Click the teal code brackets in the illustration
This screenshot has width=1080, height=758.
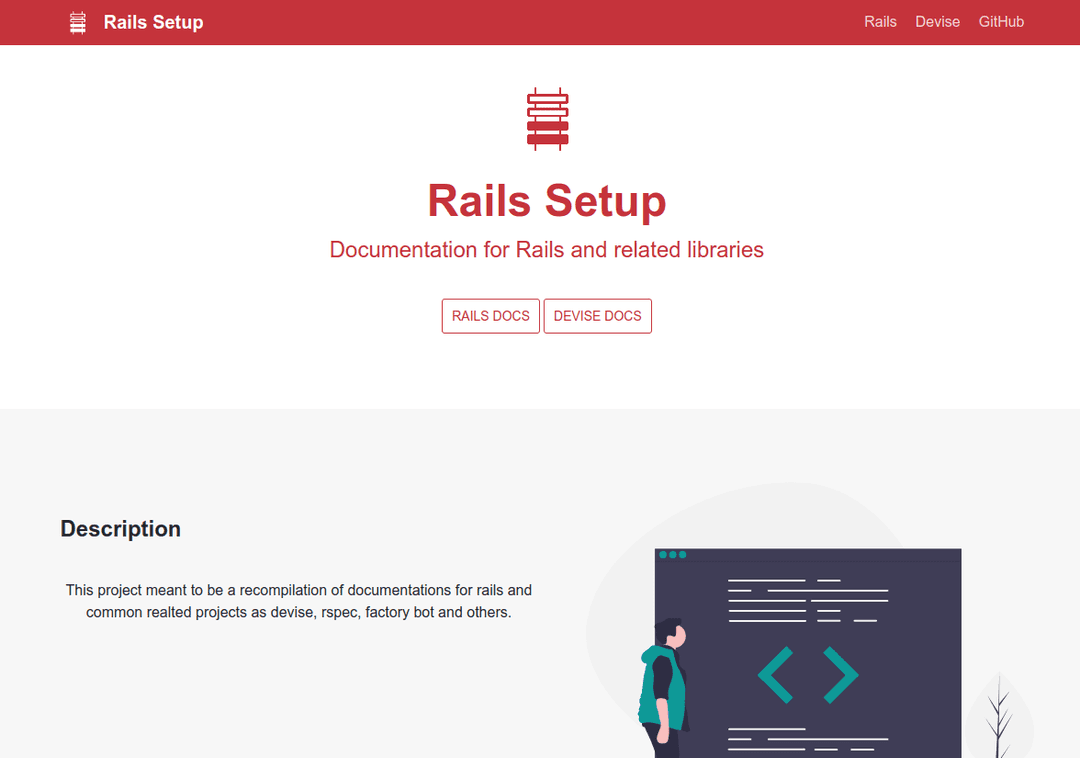tap(807, 675)
